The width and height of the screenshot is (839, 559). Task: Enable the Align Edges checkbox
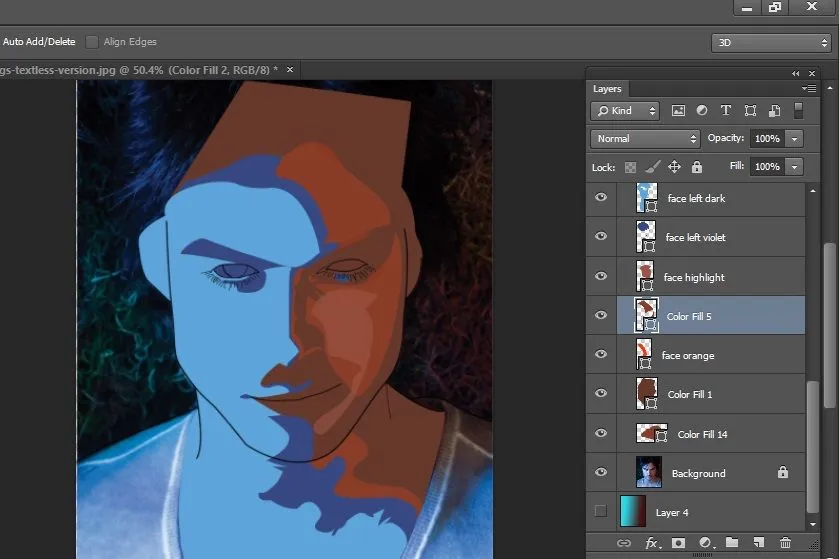92,42
